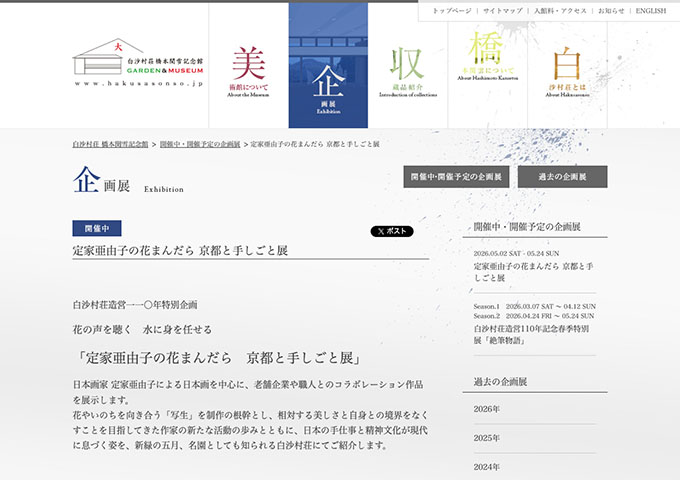Screen dimensions: 680x480
Task: Open sidebar exhibition 絶筆物語
Action: pos(531,334)
